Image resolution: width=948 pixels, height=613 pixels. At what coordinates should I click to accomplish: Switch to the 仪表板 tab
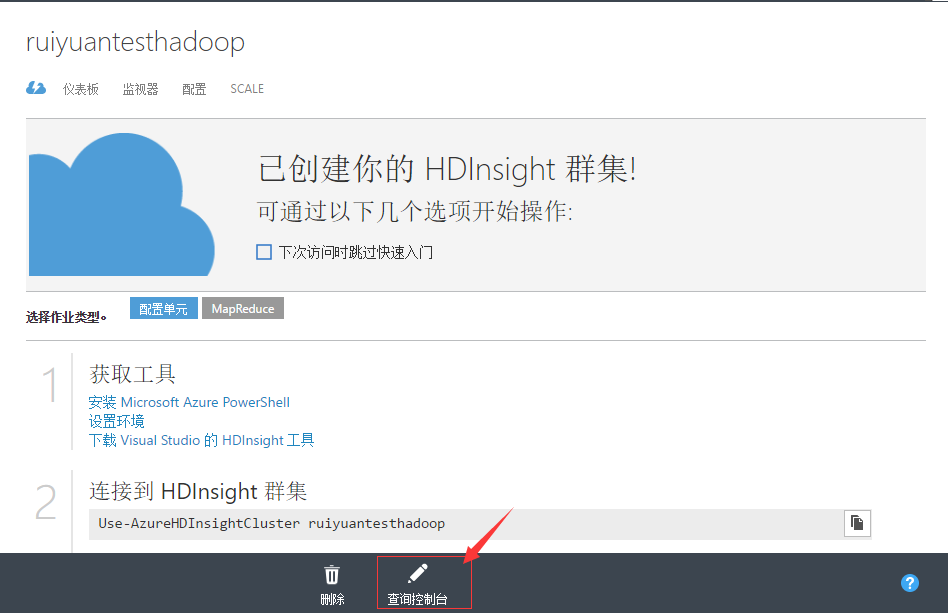pos(81,89)
